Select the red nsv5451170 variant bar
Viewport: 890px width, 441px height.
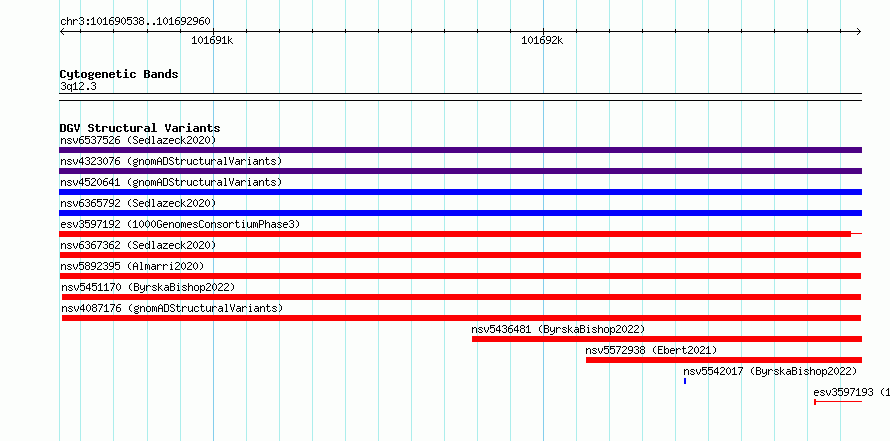(x=461, y=297)
